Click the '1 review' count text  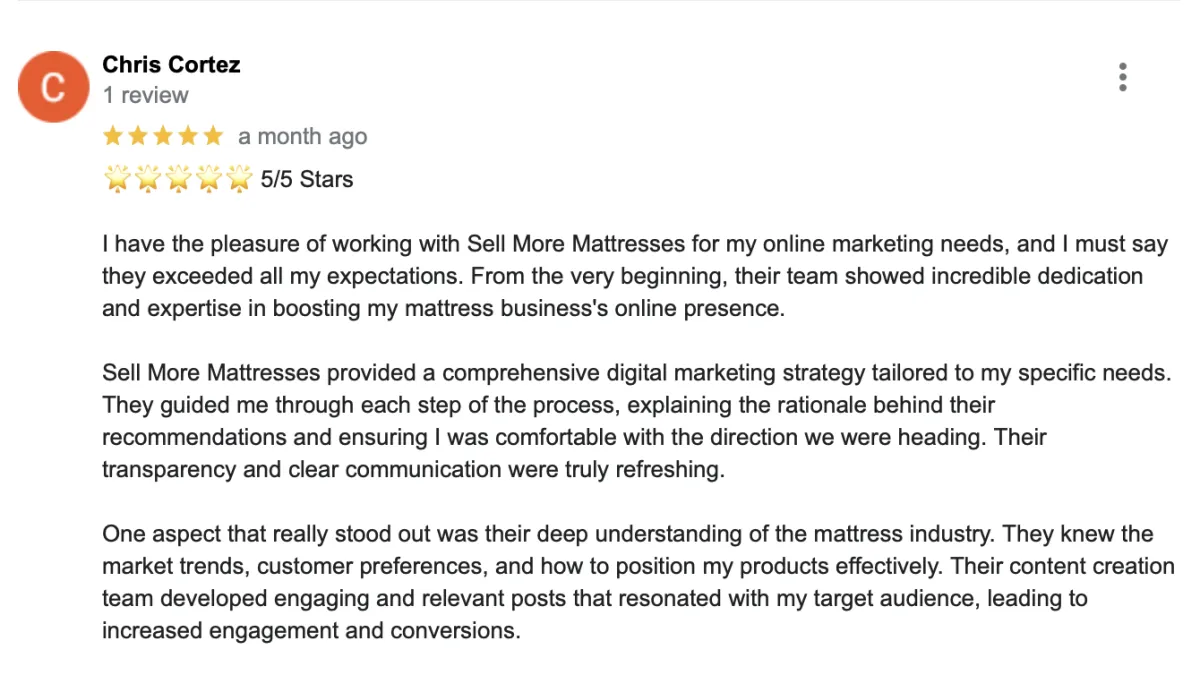pyautogui.click(x=145, y=96)
